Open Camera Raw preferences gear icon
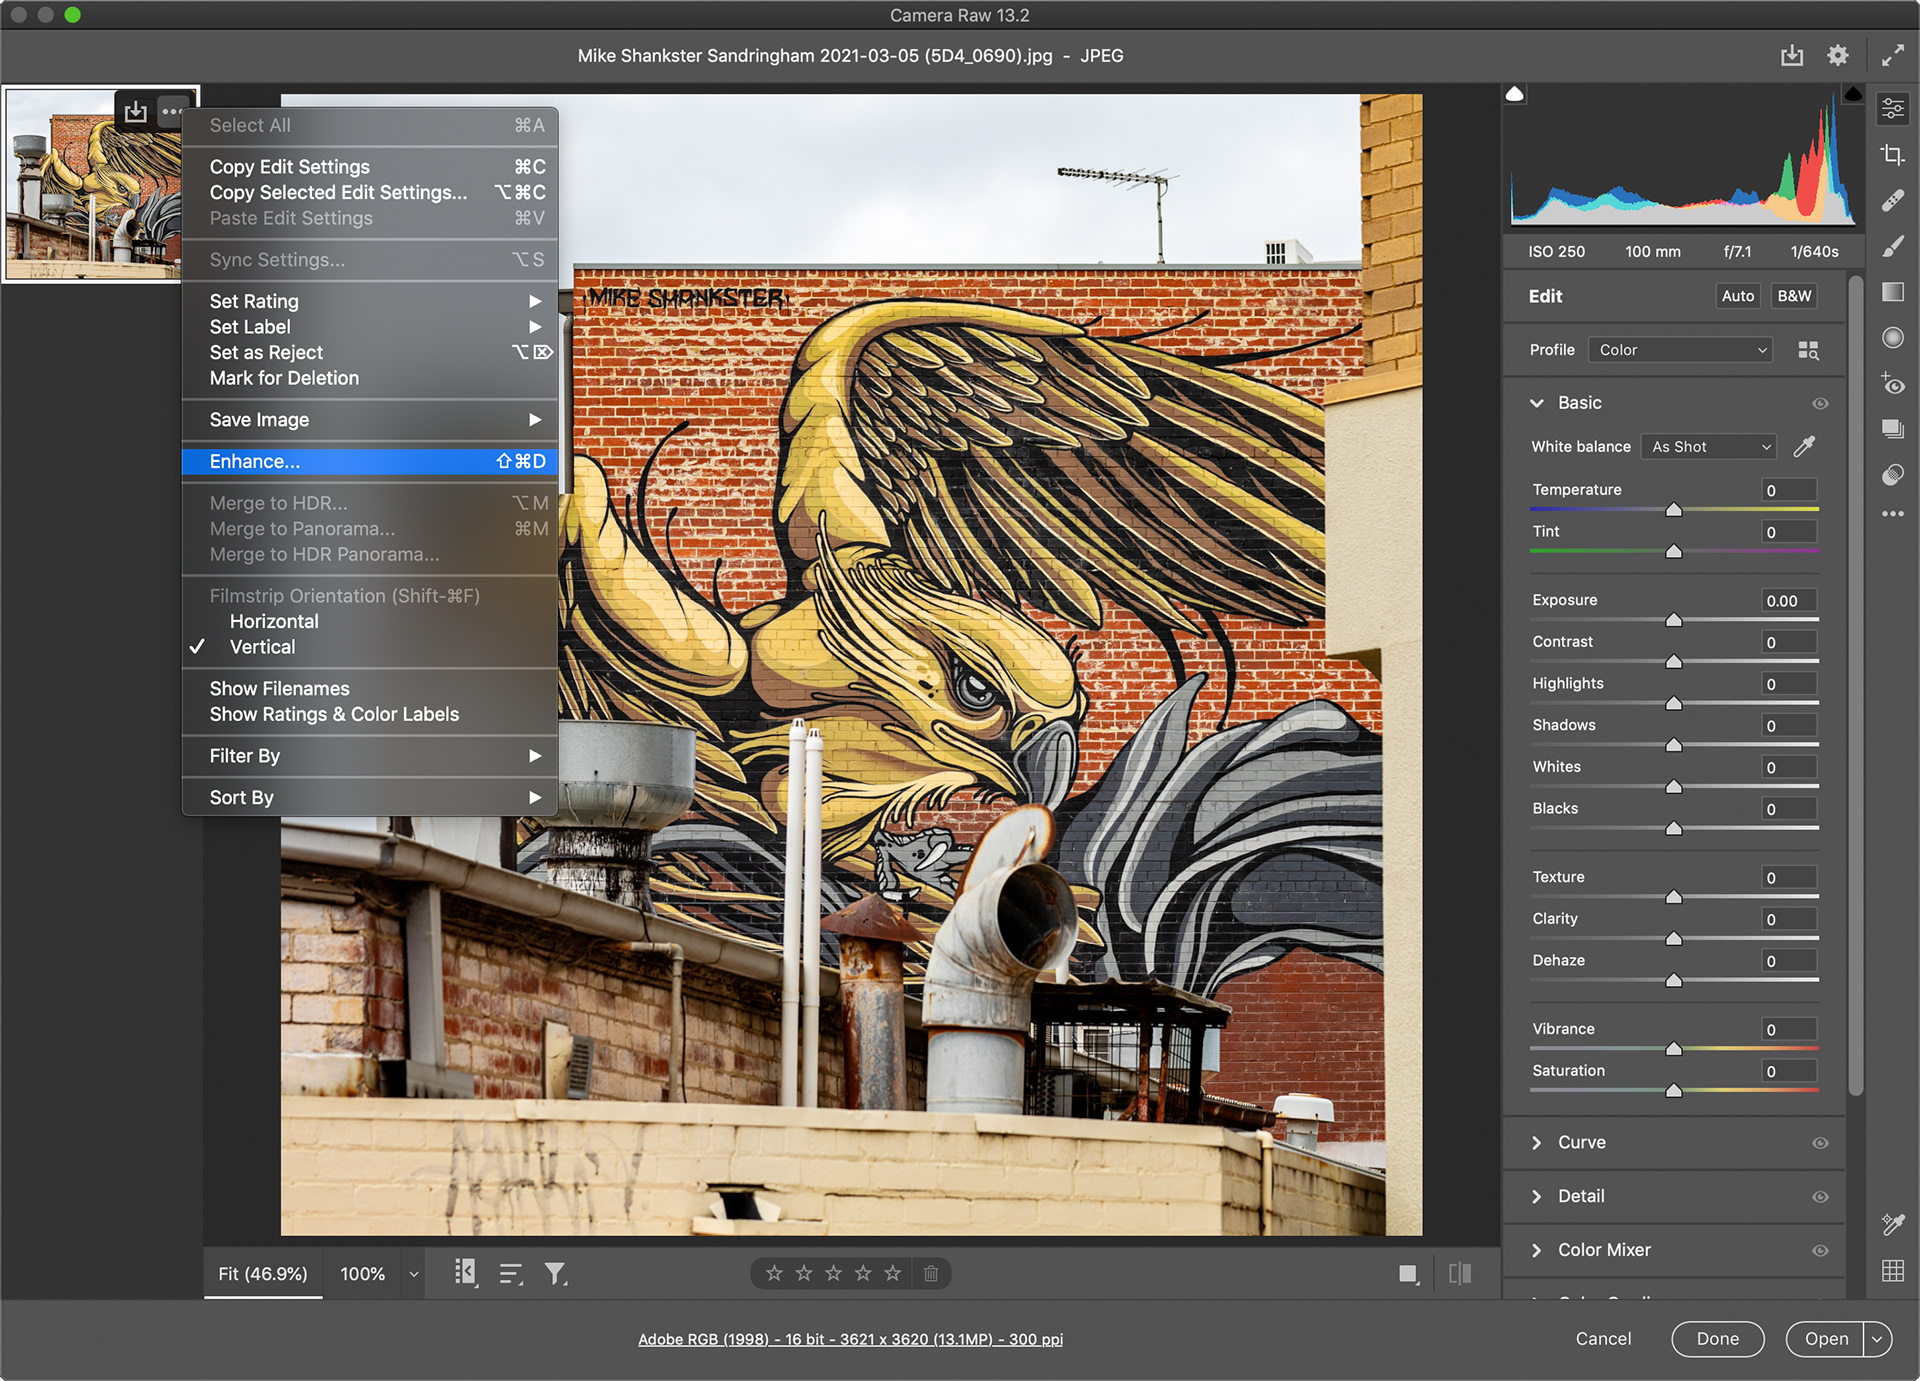 coord(1838,56)
